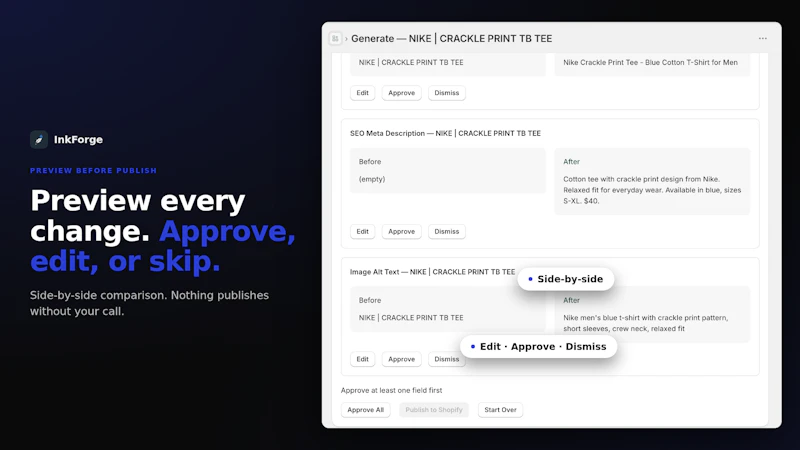Click the 'Edit · Approve · Dismiss' callout pill

click(539, 346)
